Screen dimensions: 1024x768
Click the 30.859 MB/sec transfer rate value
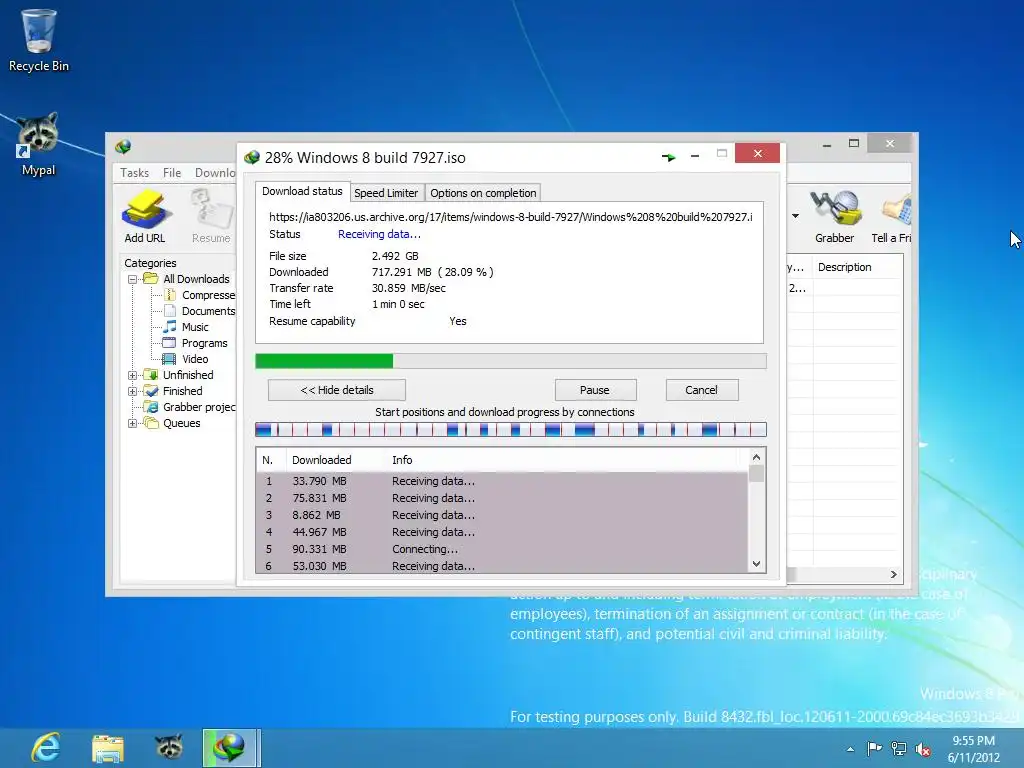(409, 288)
